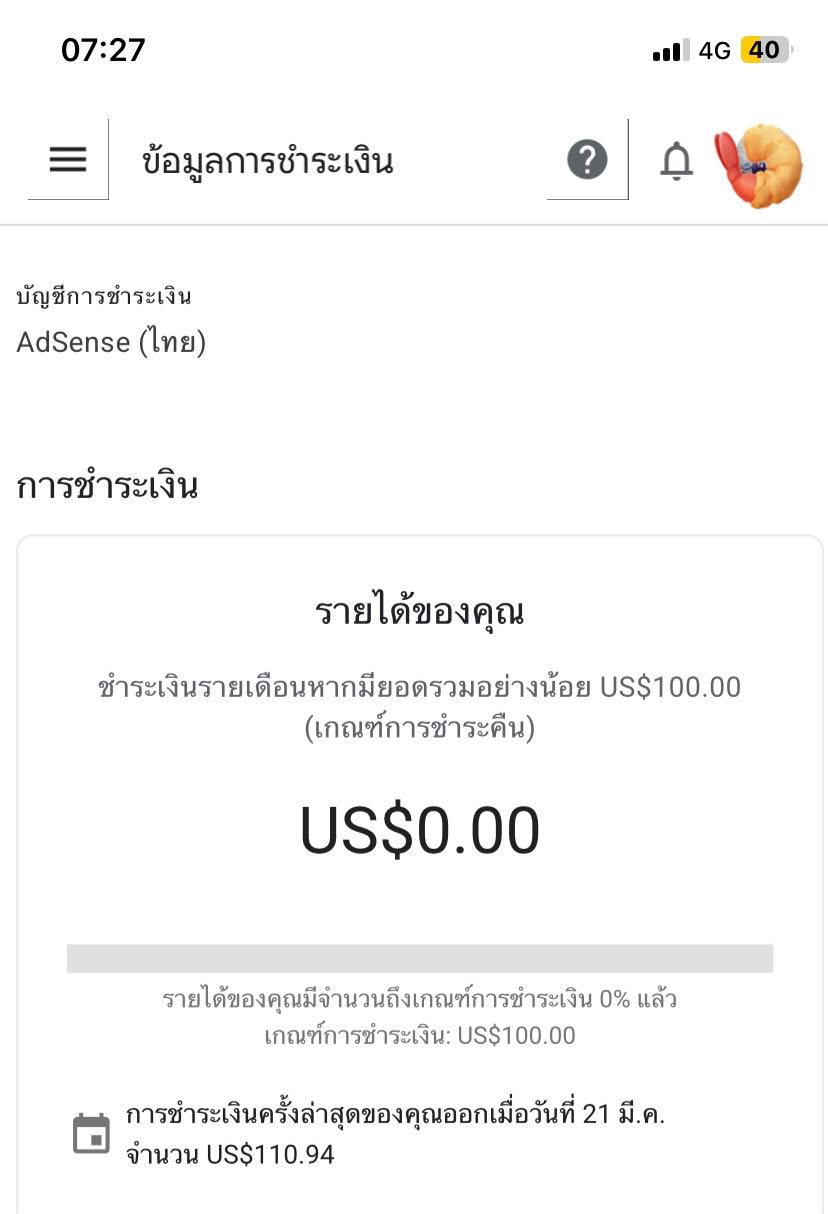Tap the monthly US$100.00 minimum threshold description

(420, 707)
